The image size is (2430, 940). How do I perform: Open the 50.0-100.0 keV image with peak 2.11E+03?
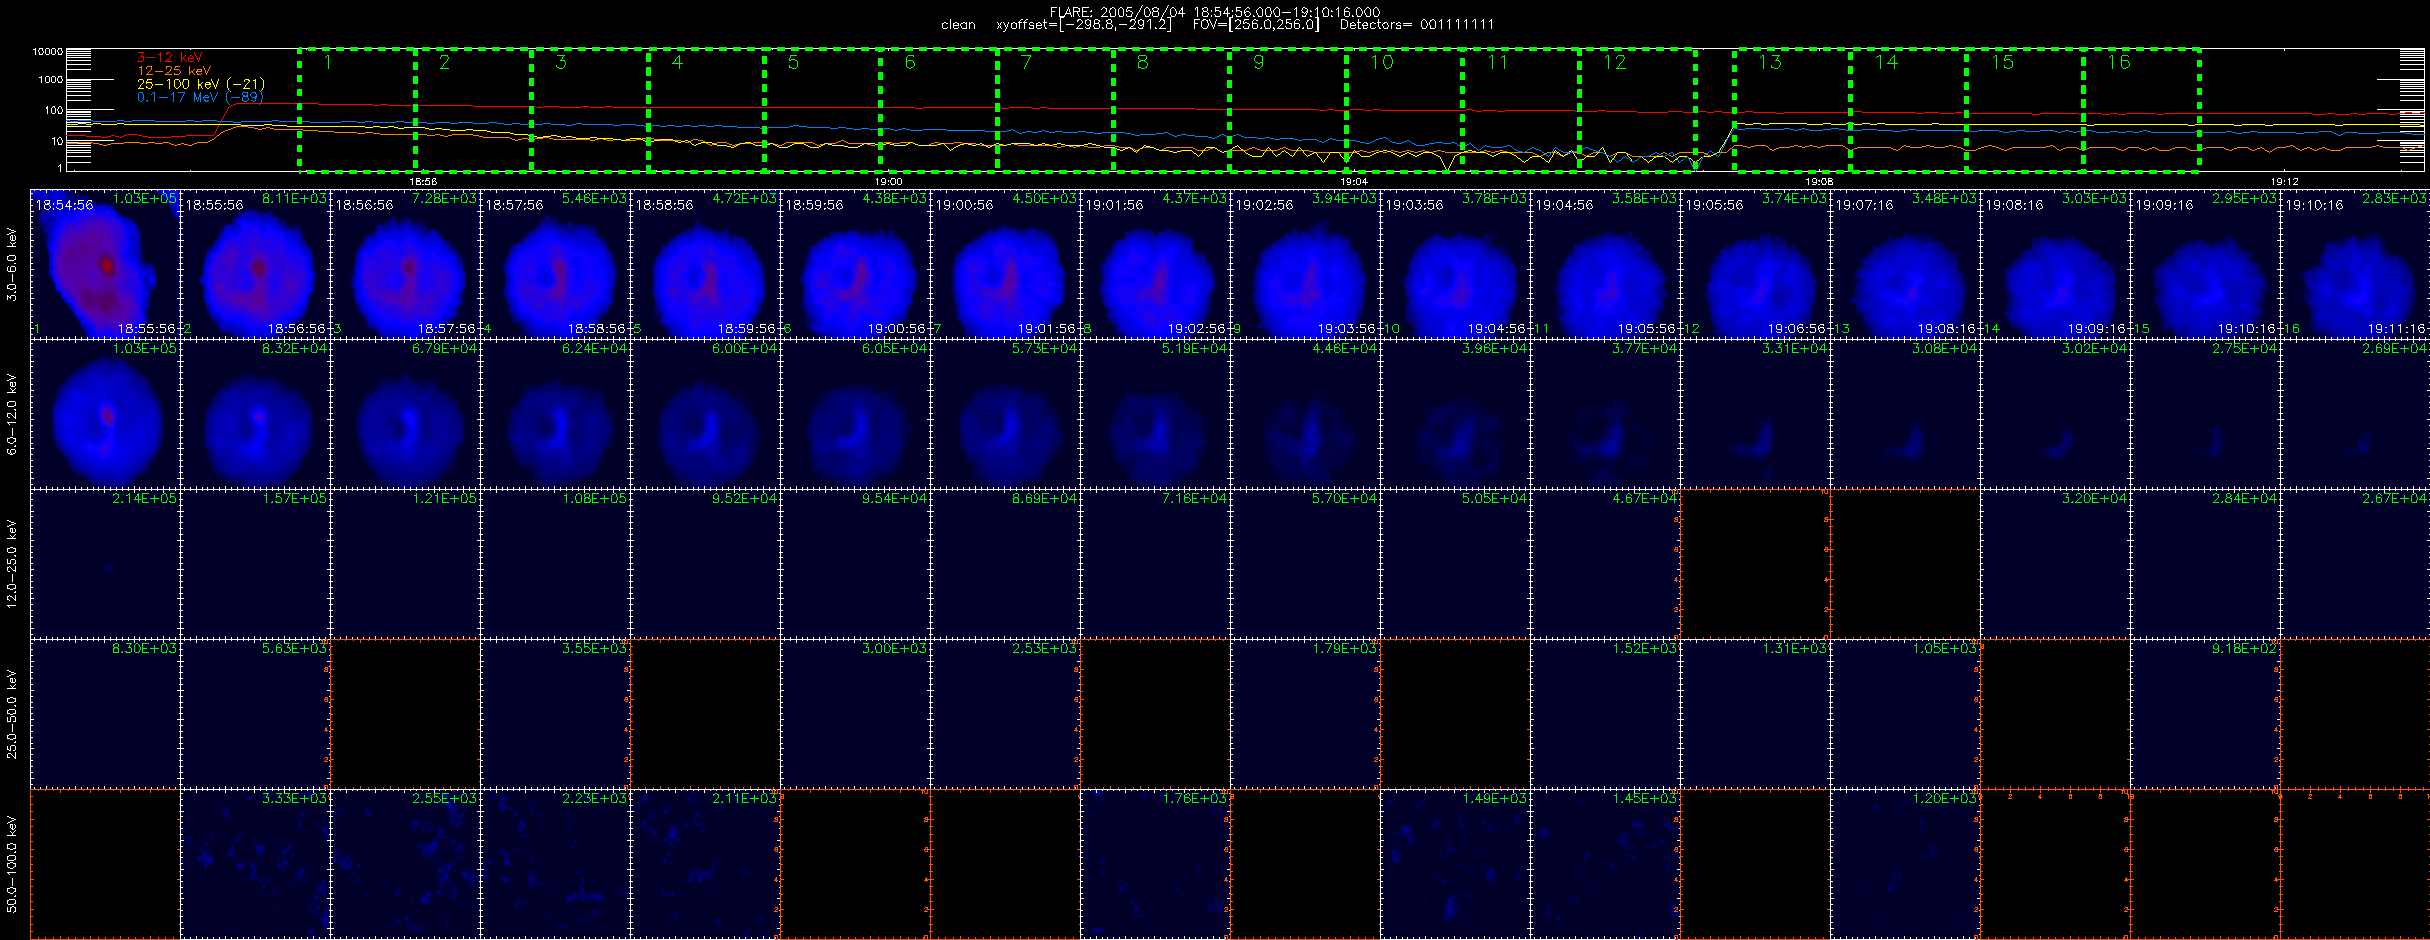pos(705,864)
